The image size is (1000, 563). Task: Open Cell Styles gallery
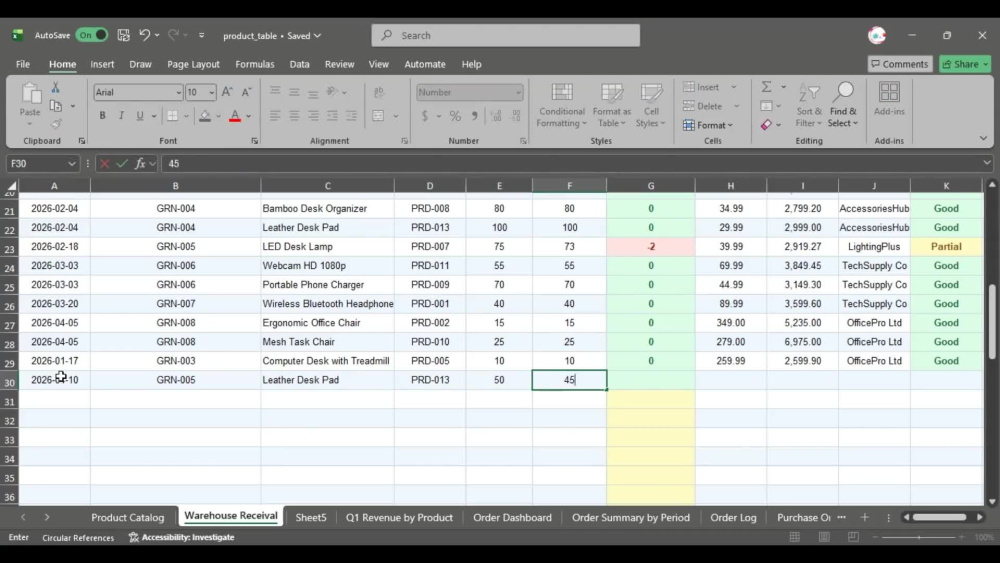coord(651,105)
